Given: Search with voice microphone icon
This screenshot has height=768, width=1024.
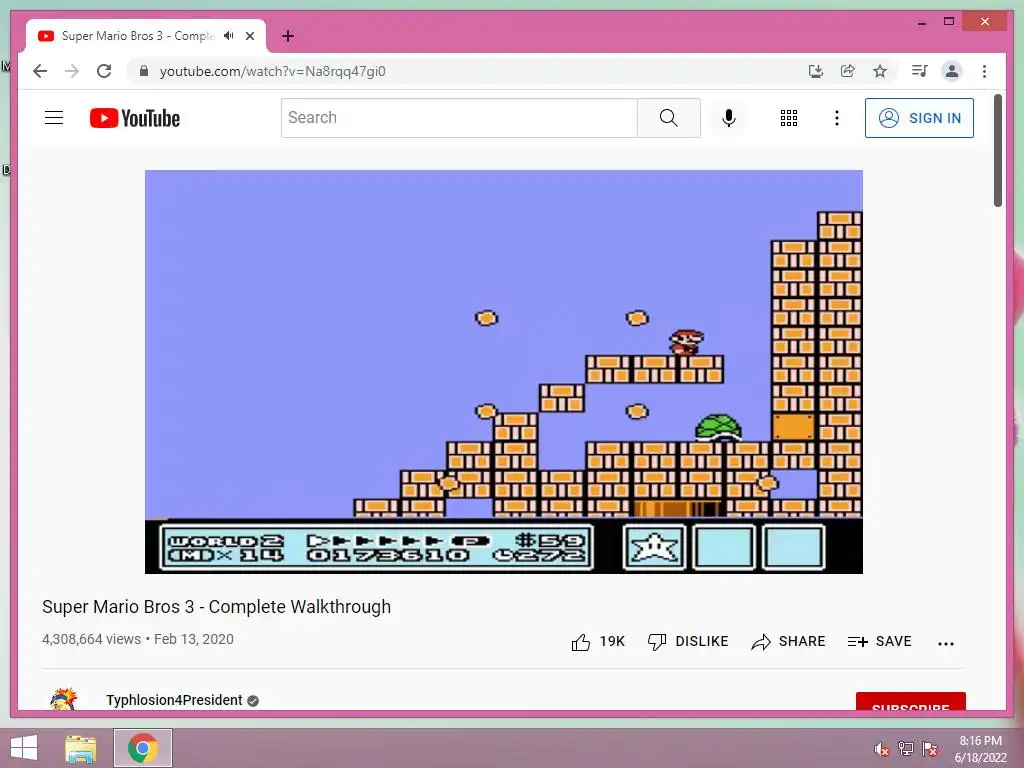Looking at the screenshot, I should pyautogui.click(x=729, y=118).
